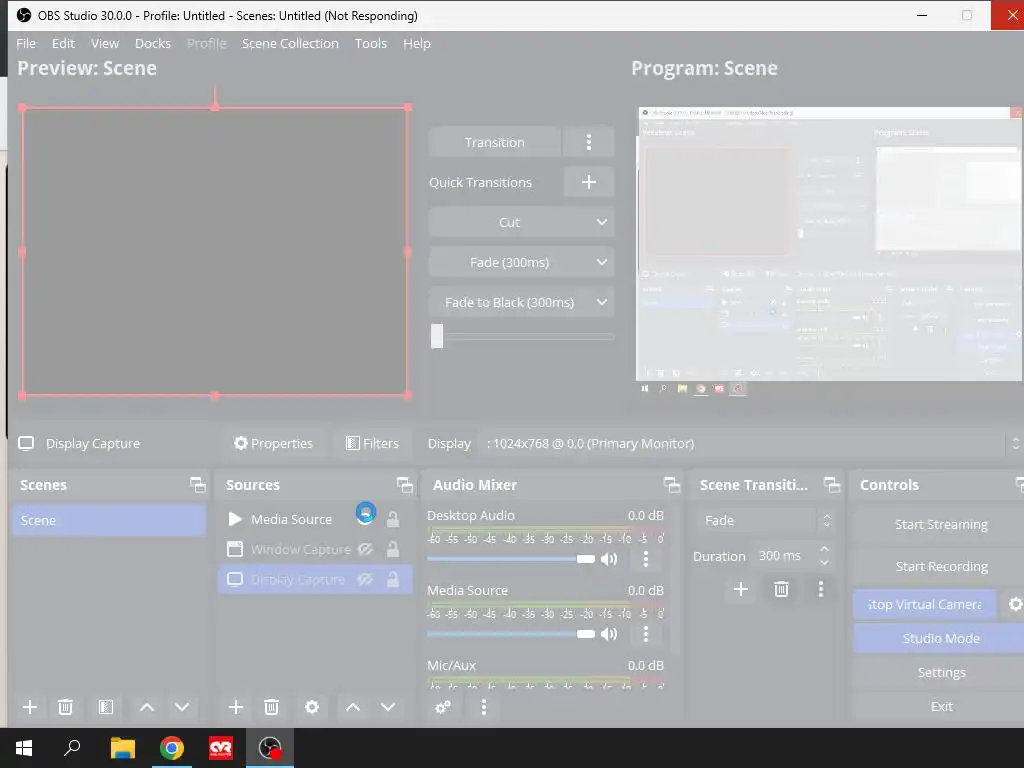Open the Display monitor selection dropdown
The height and width of the screenshot is (768, 1024).
[x=749, y=443]
